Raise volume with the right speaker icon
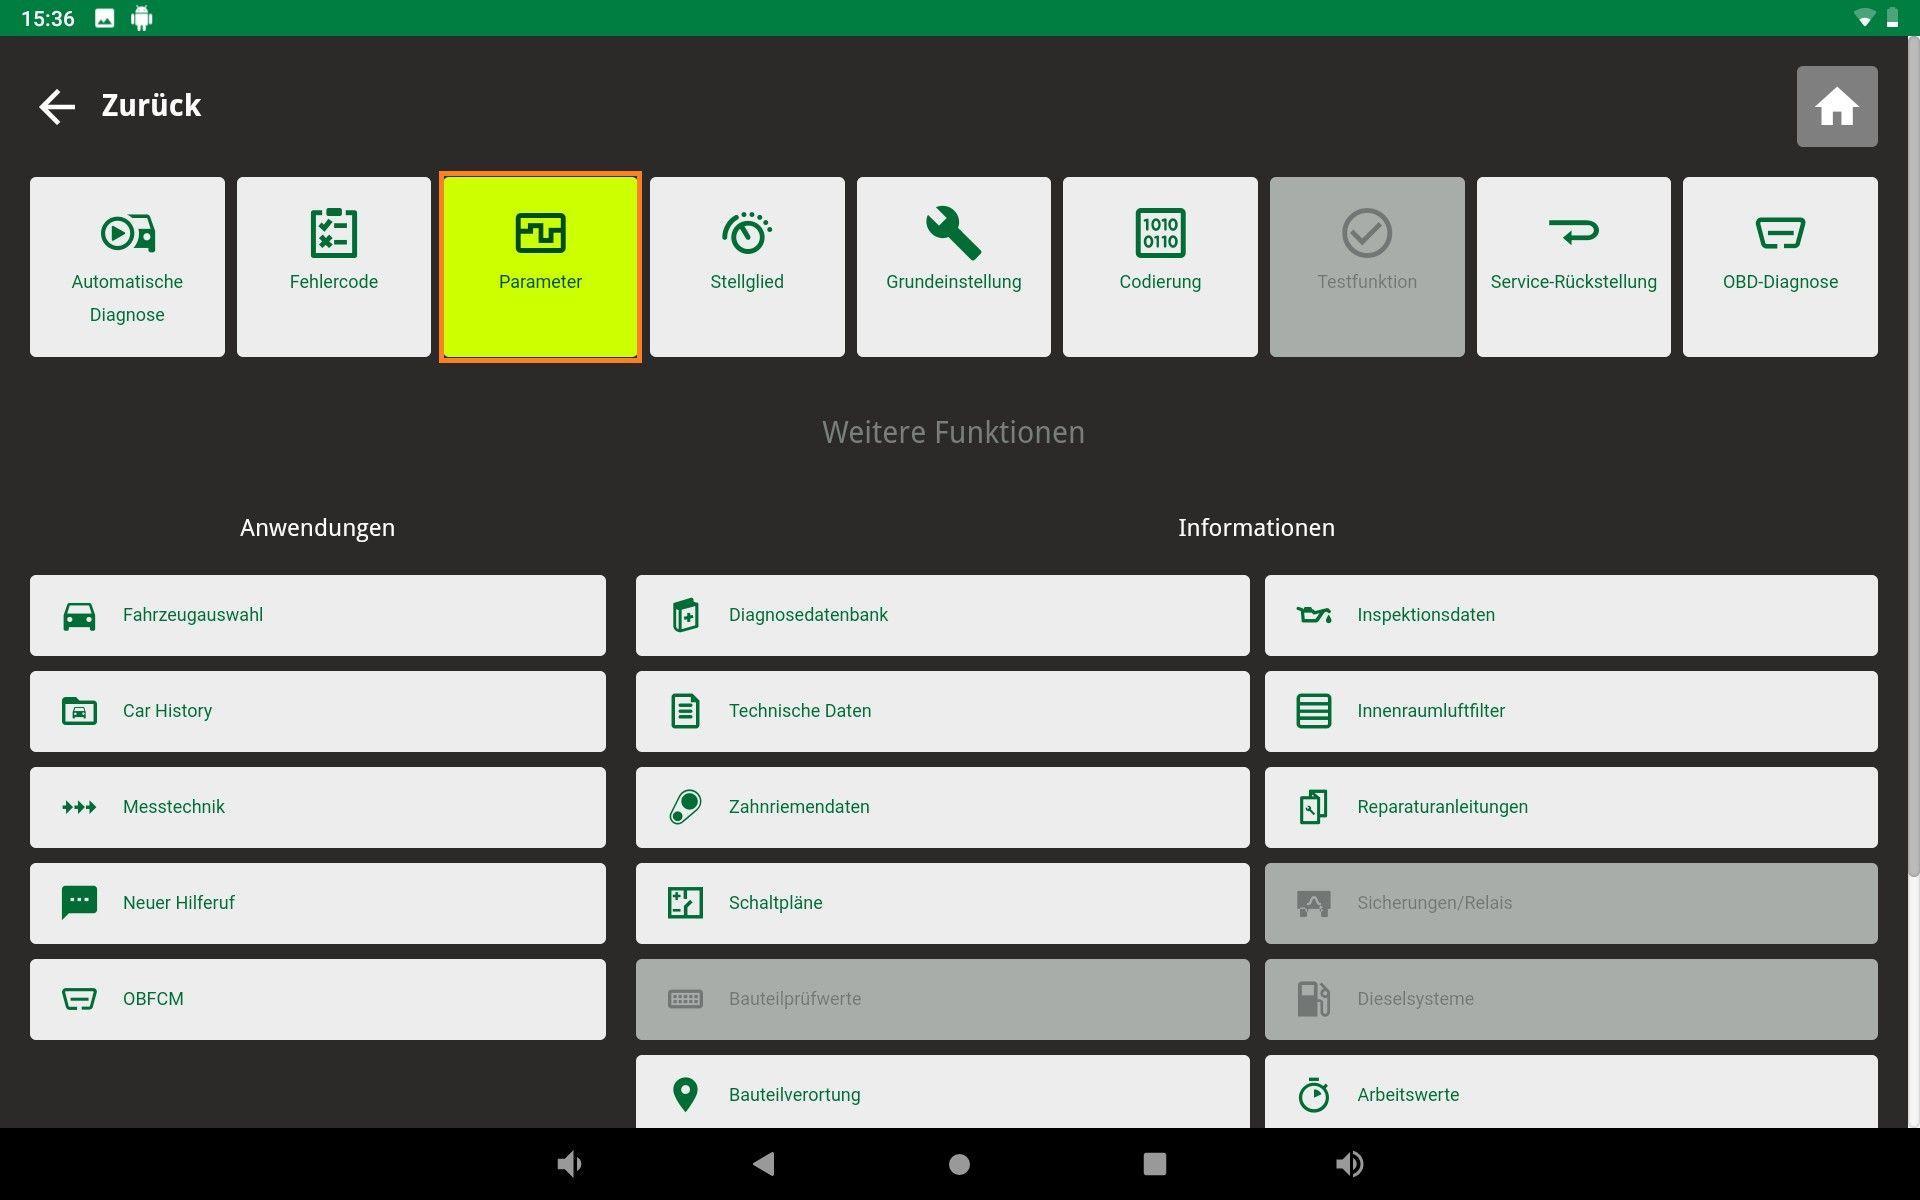1920x1200 pixels. coord(1349,1164)
